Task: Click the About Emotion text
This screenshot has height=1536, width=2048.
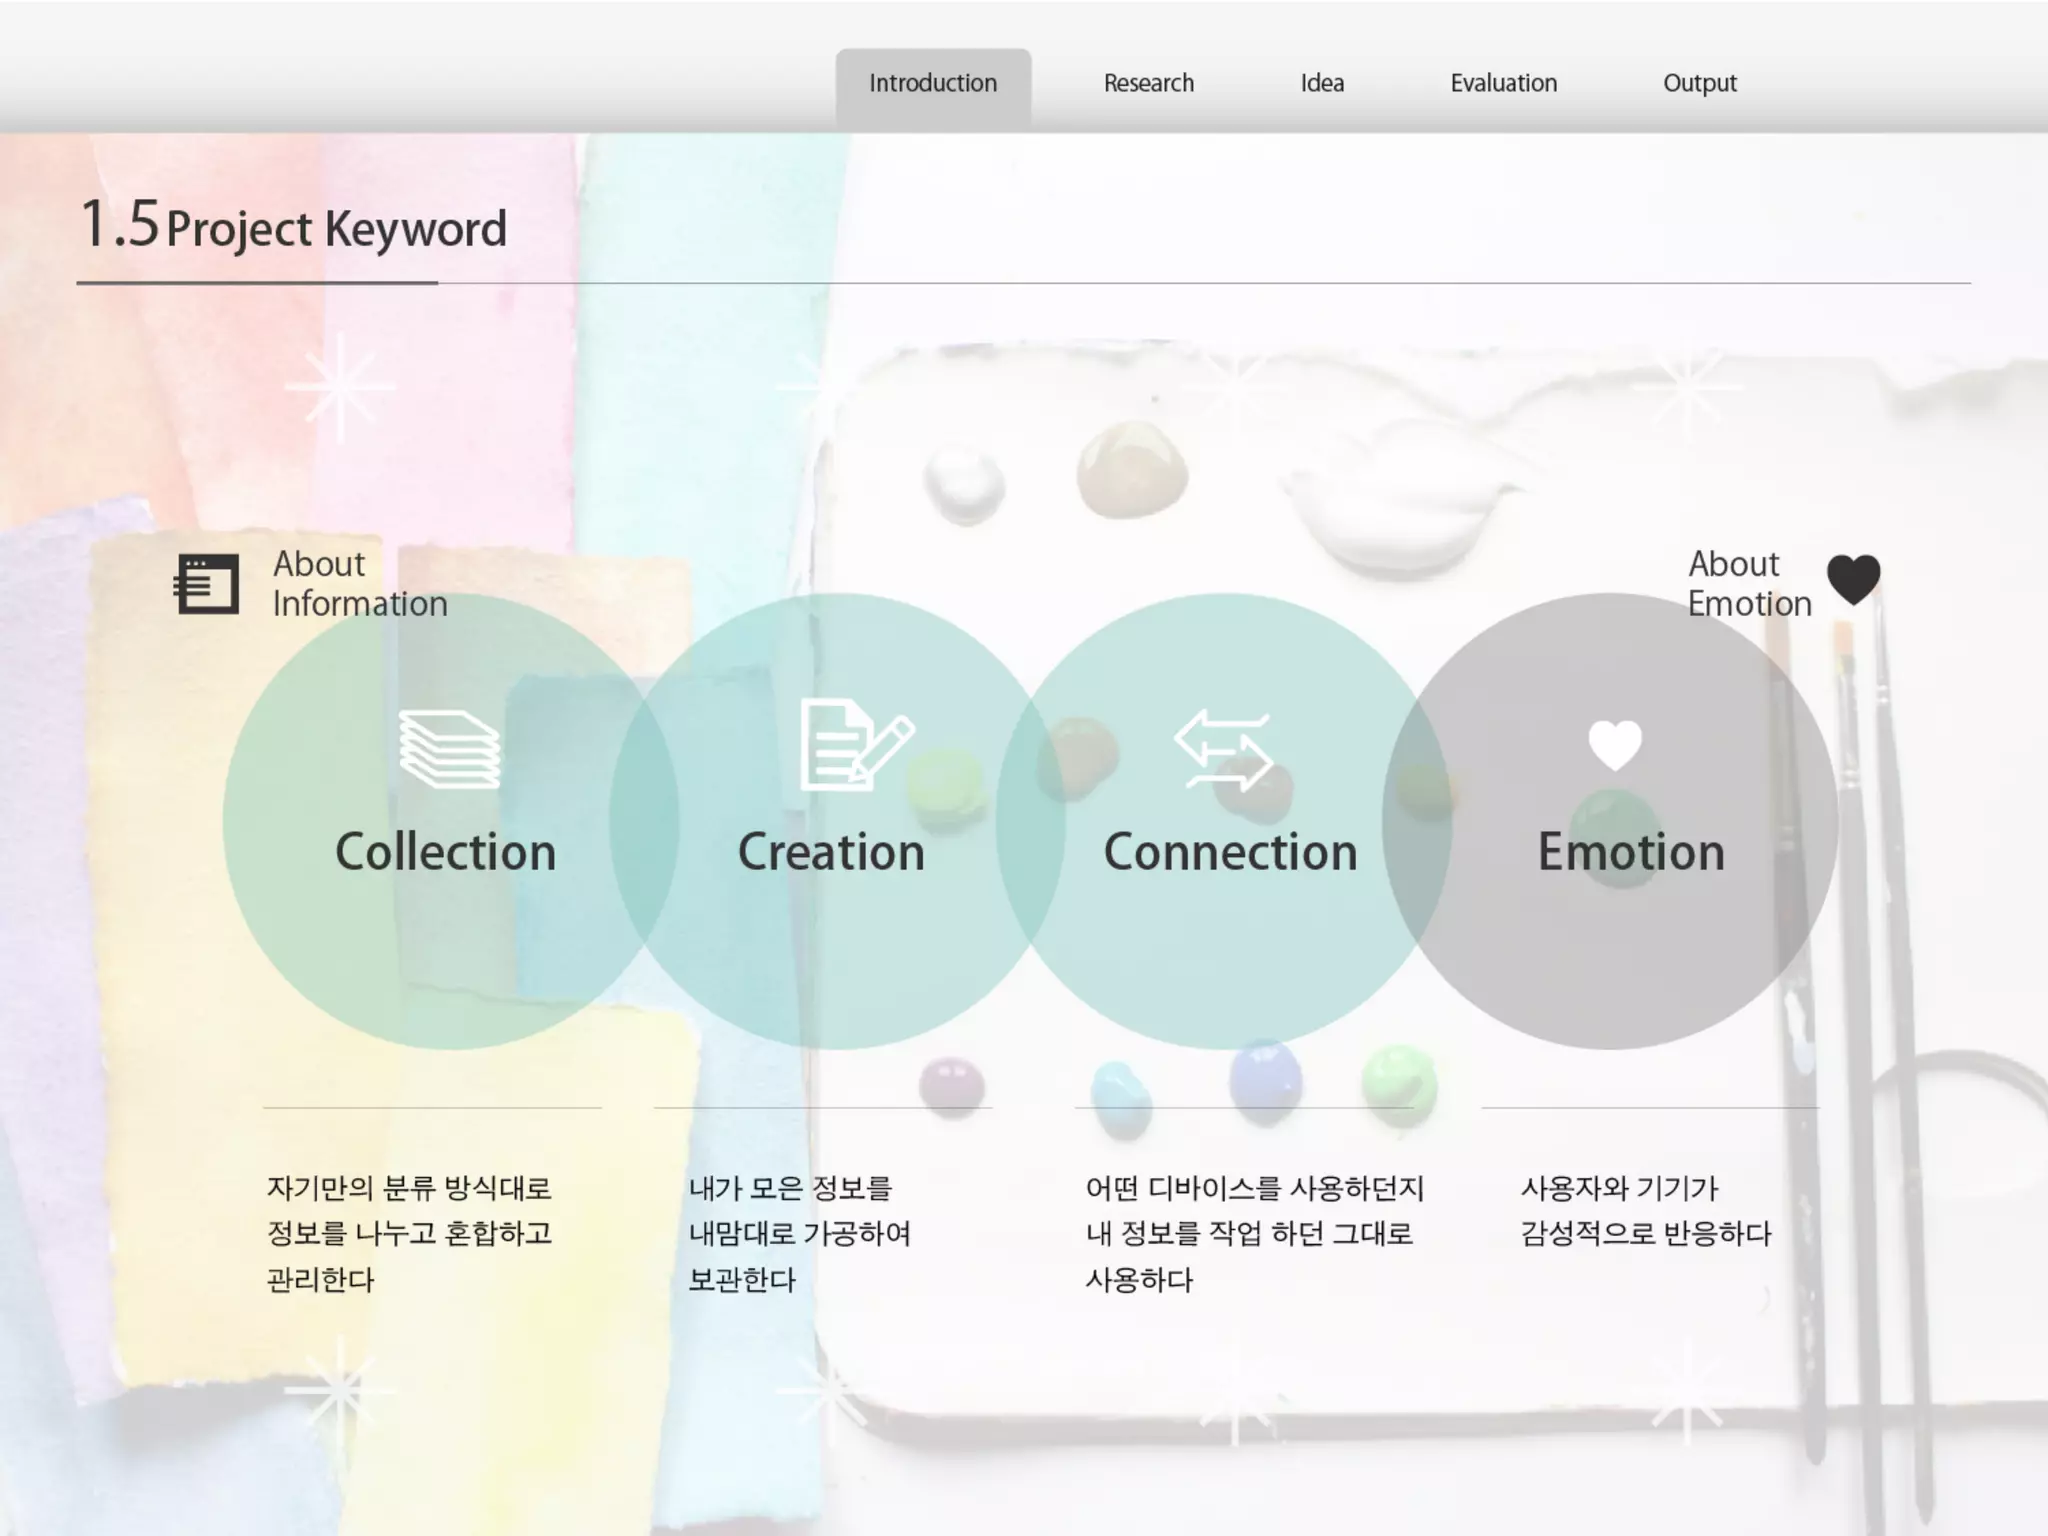Action: pos(1748,584)
